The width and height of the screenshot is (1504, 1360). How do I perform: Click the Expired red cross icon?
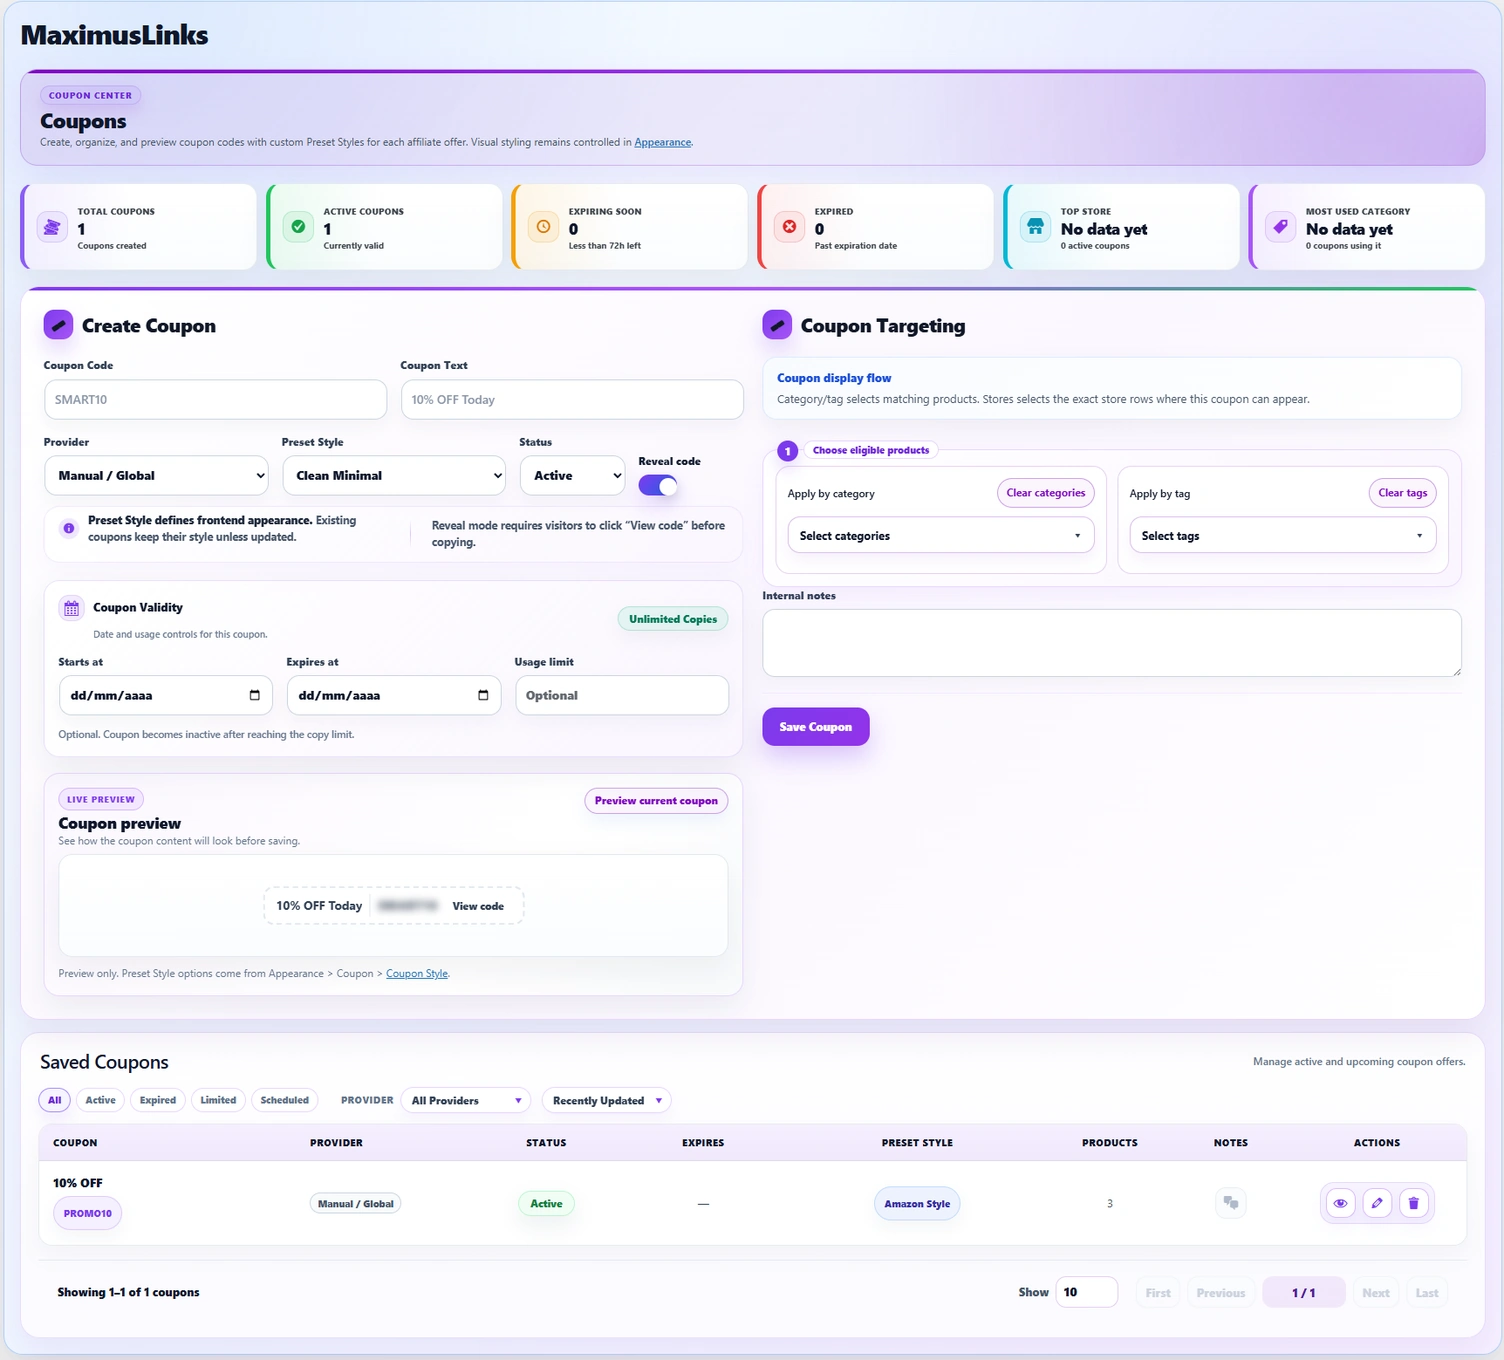click(789, 227)
